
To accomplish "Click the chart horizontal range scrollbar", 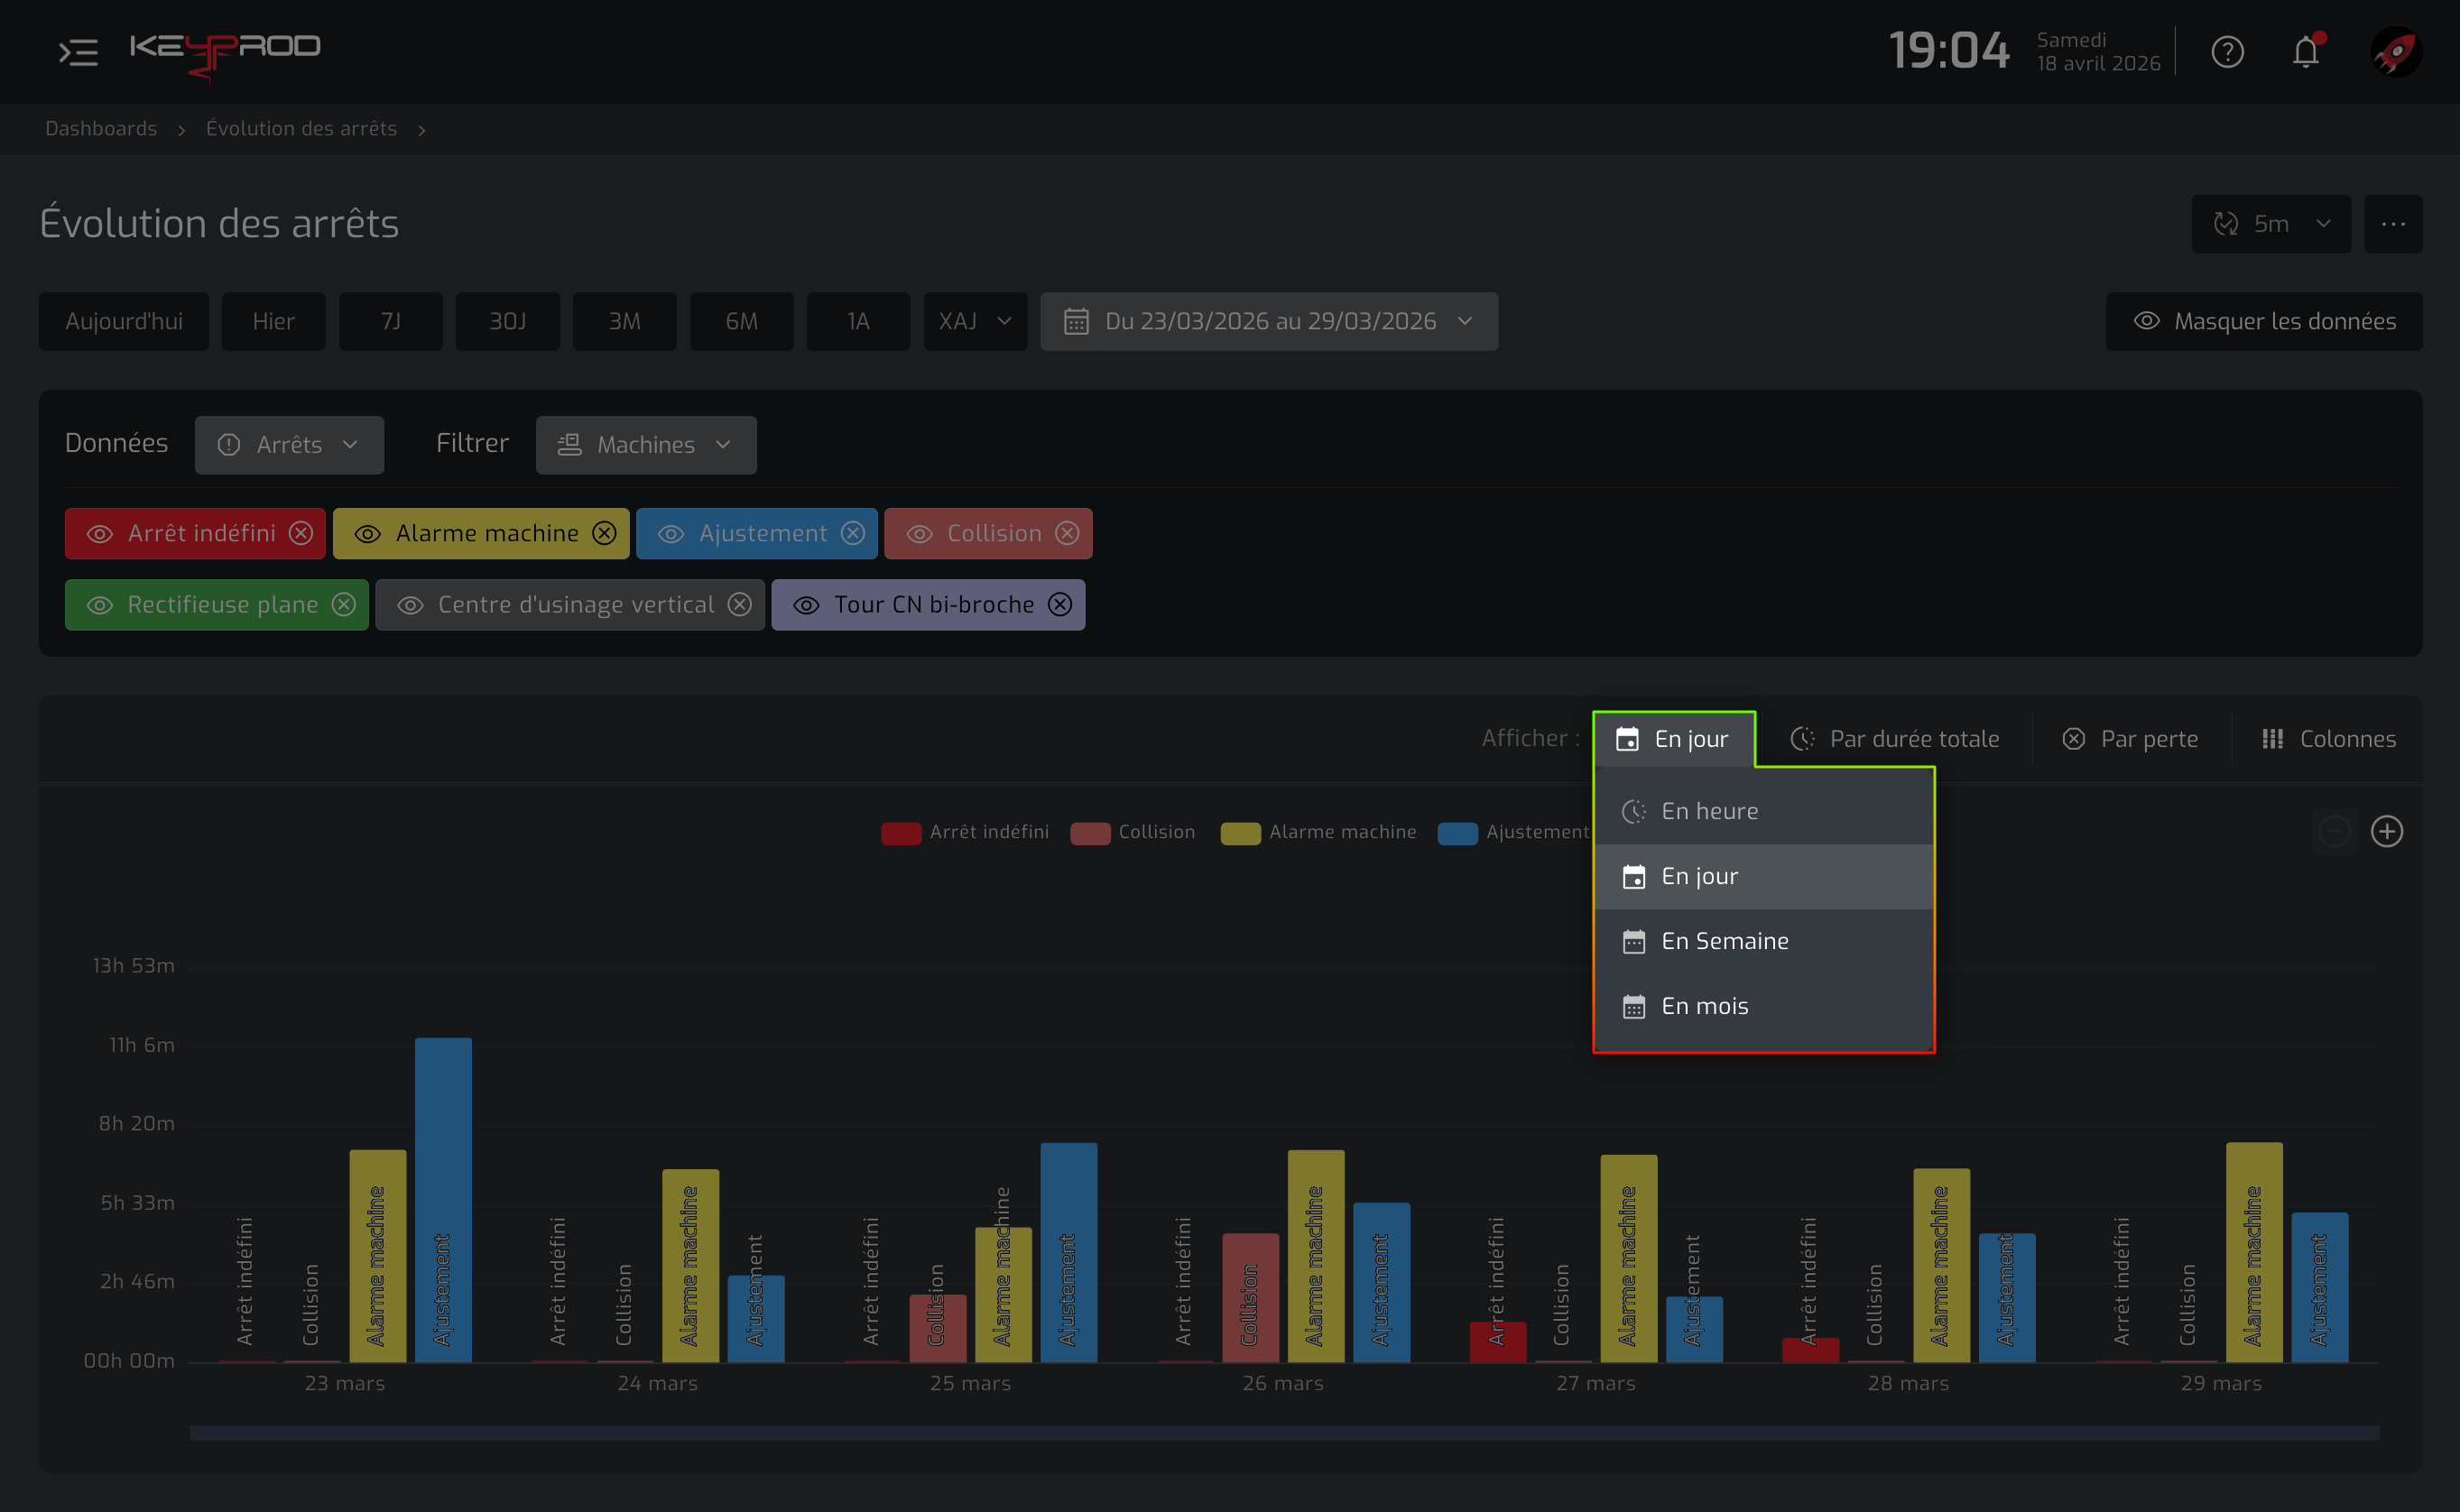I will [1284, 1433].
